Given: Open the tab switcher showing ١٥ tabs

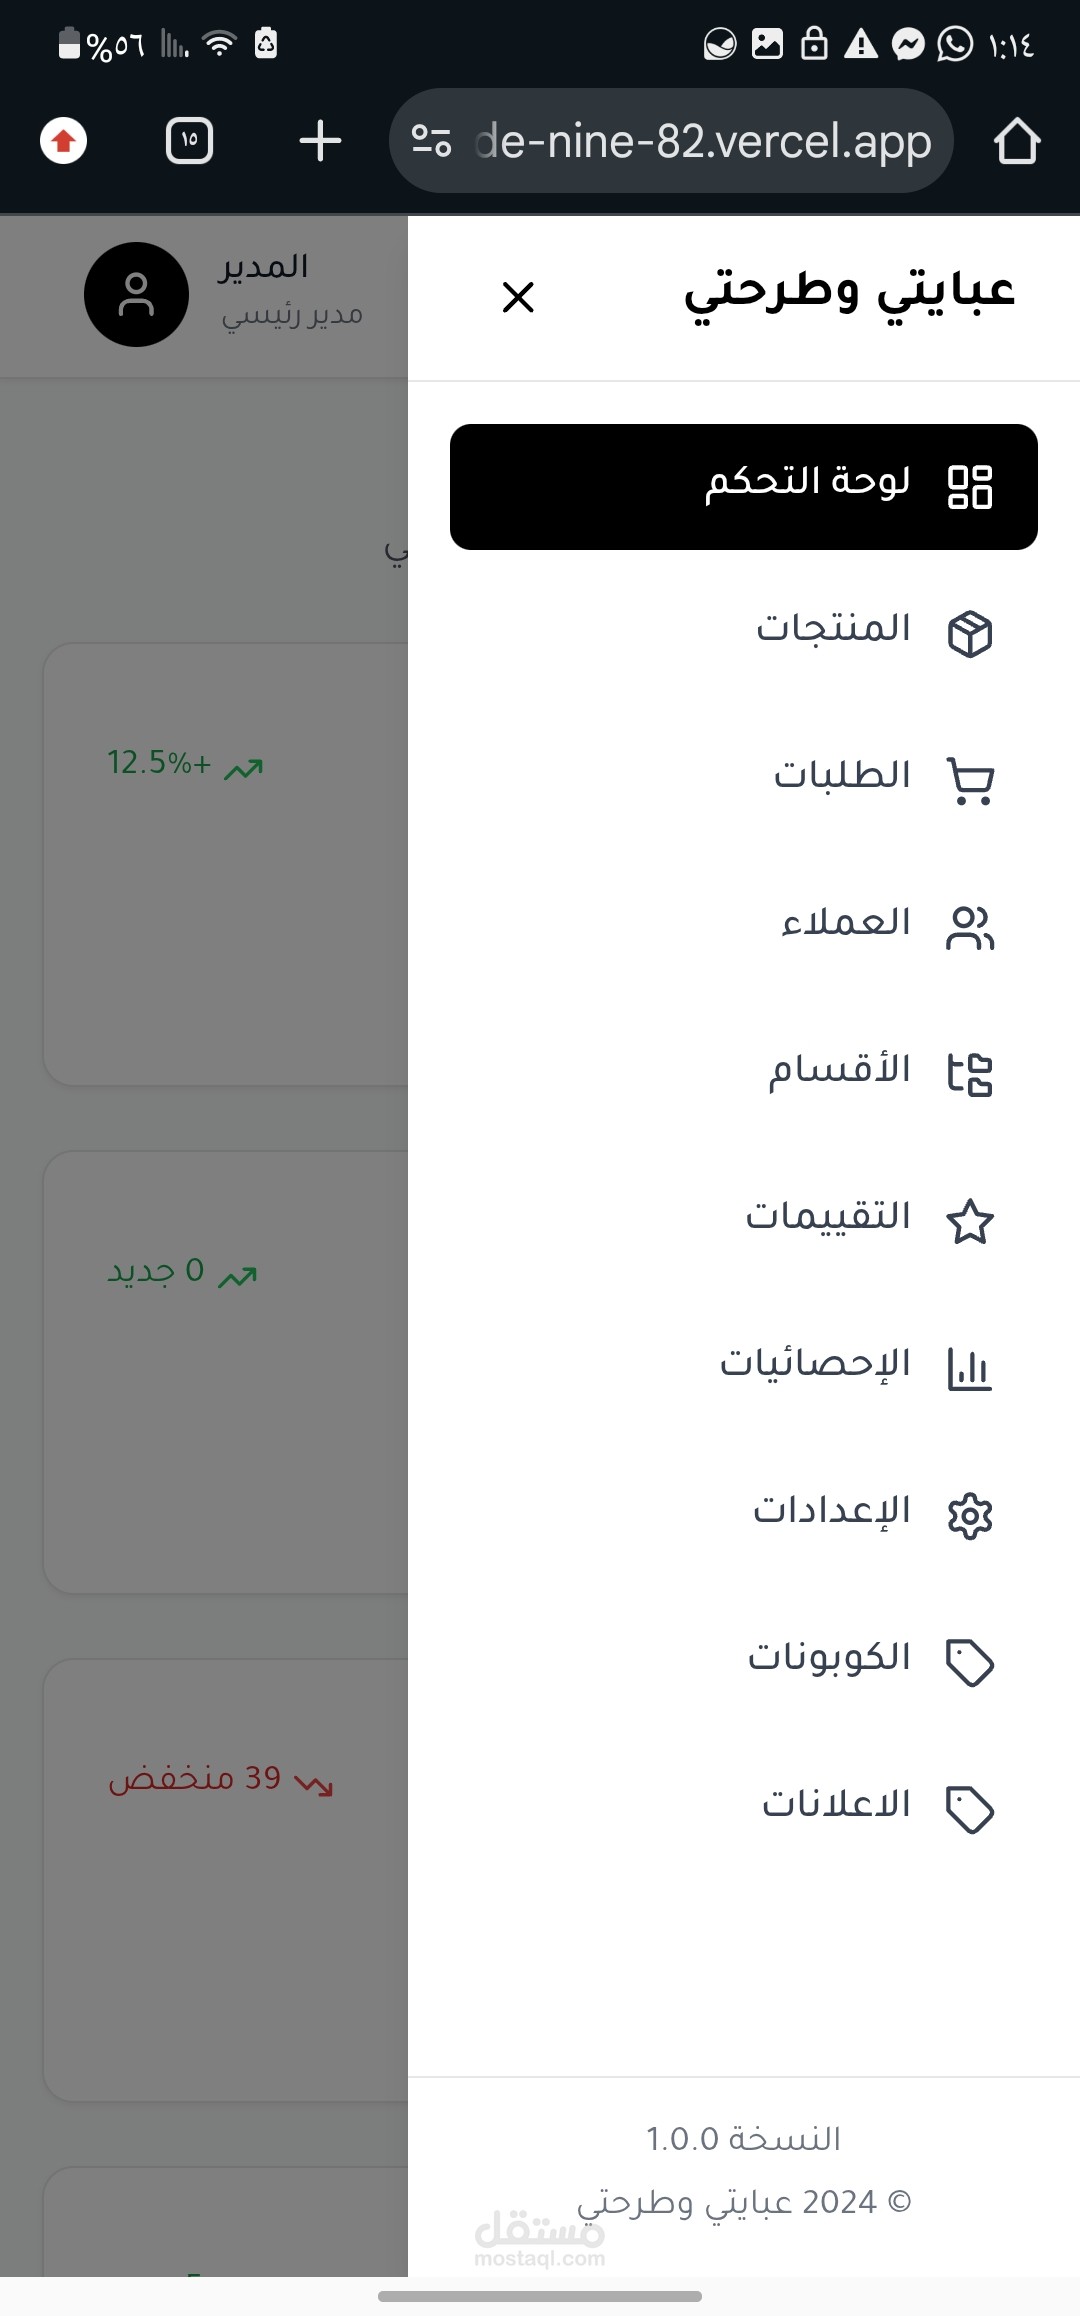Looking at the screenshot, I should click(x=189, y=141).
